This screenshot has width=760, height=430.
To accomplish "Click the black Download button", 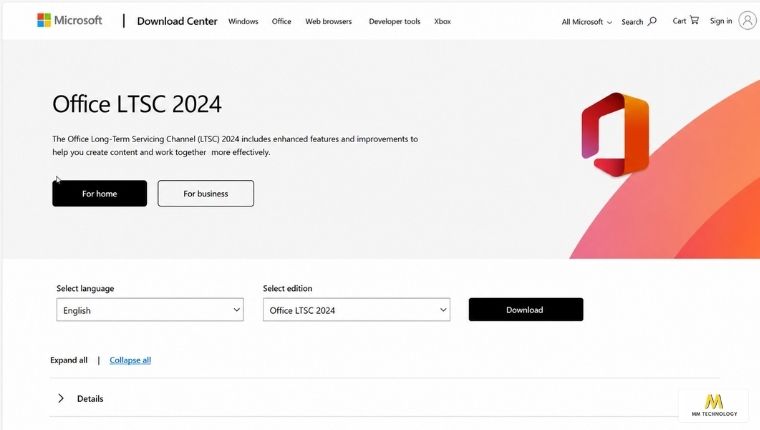I will pos(526,309).
